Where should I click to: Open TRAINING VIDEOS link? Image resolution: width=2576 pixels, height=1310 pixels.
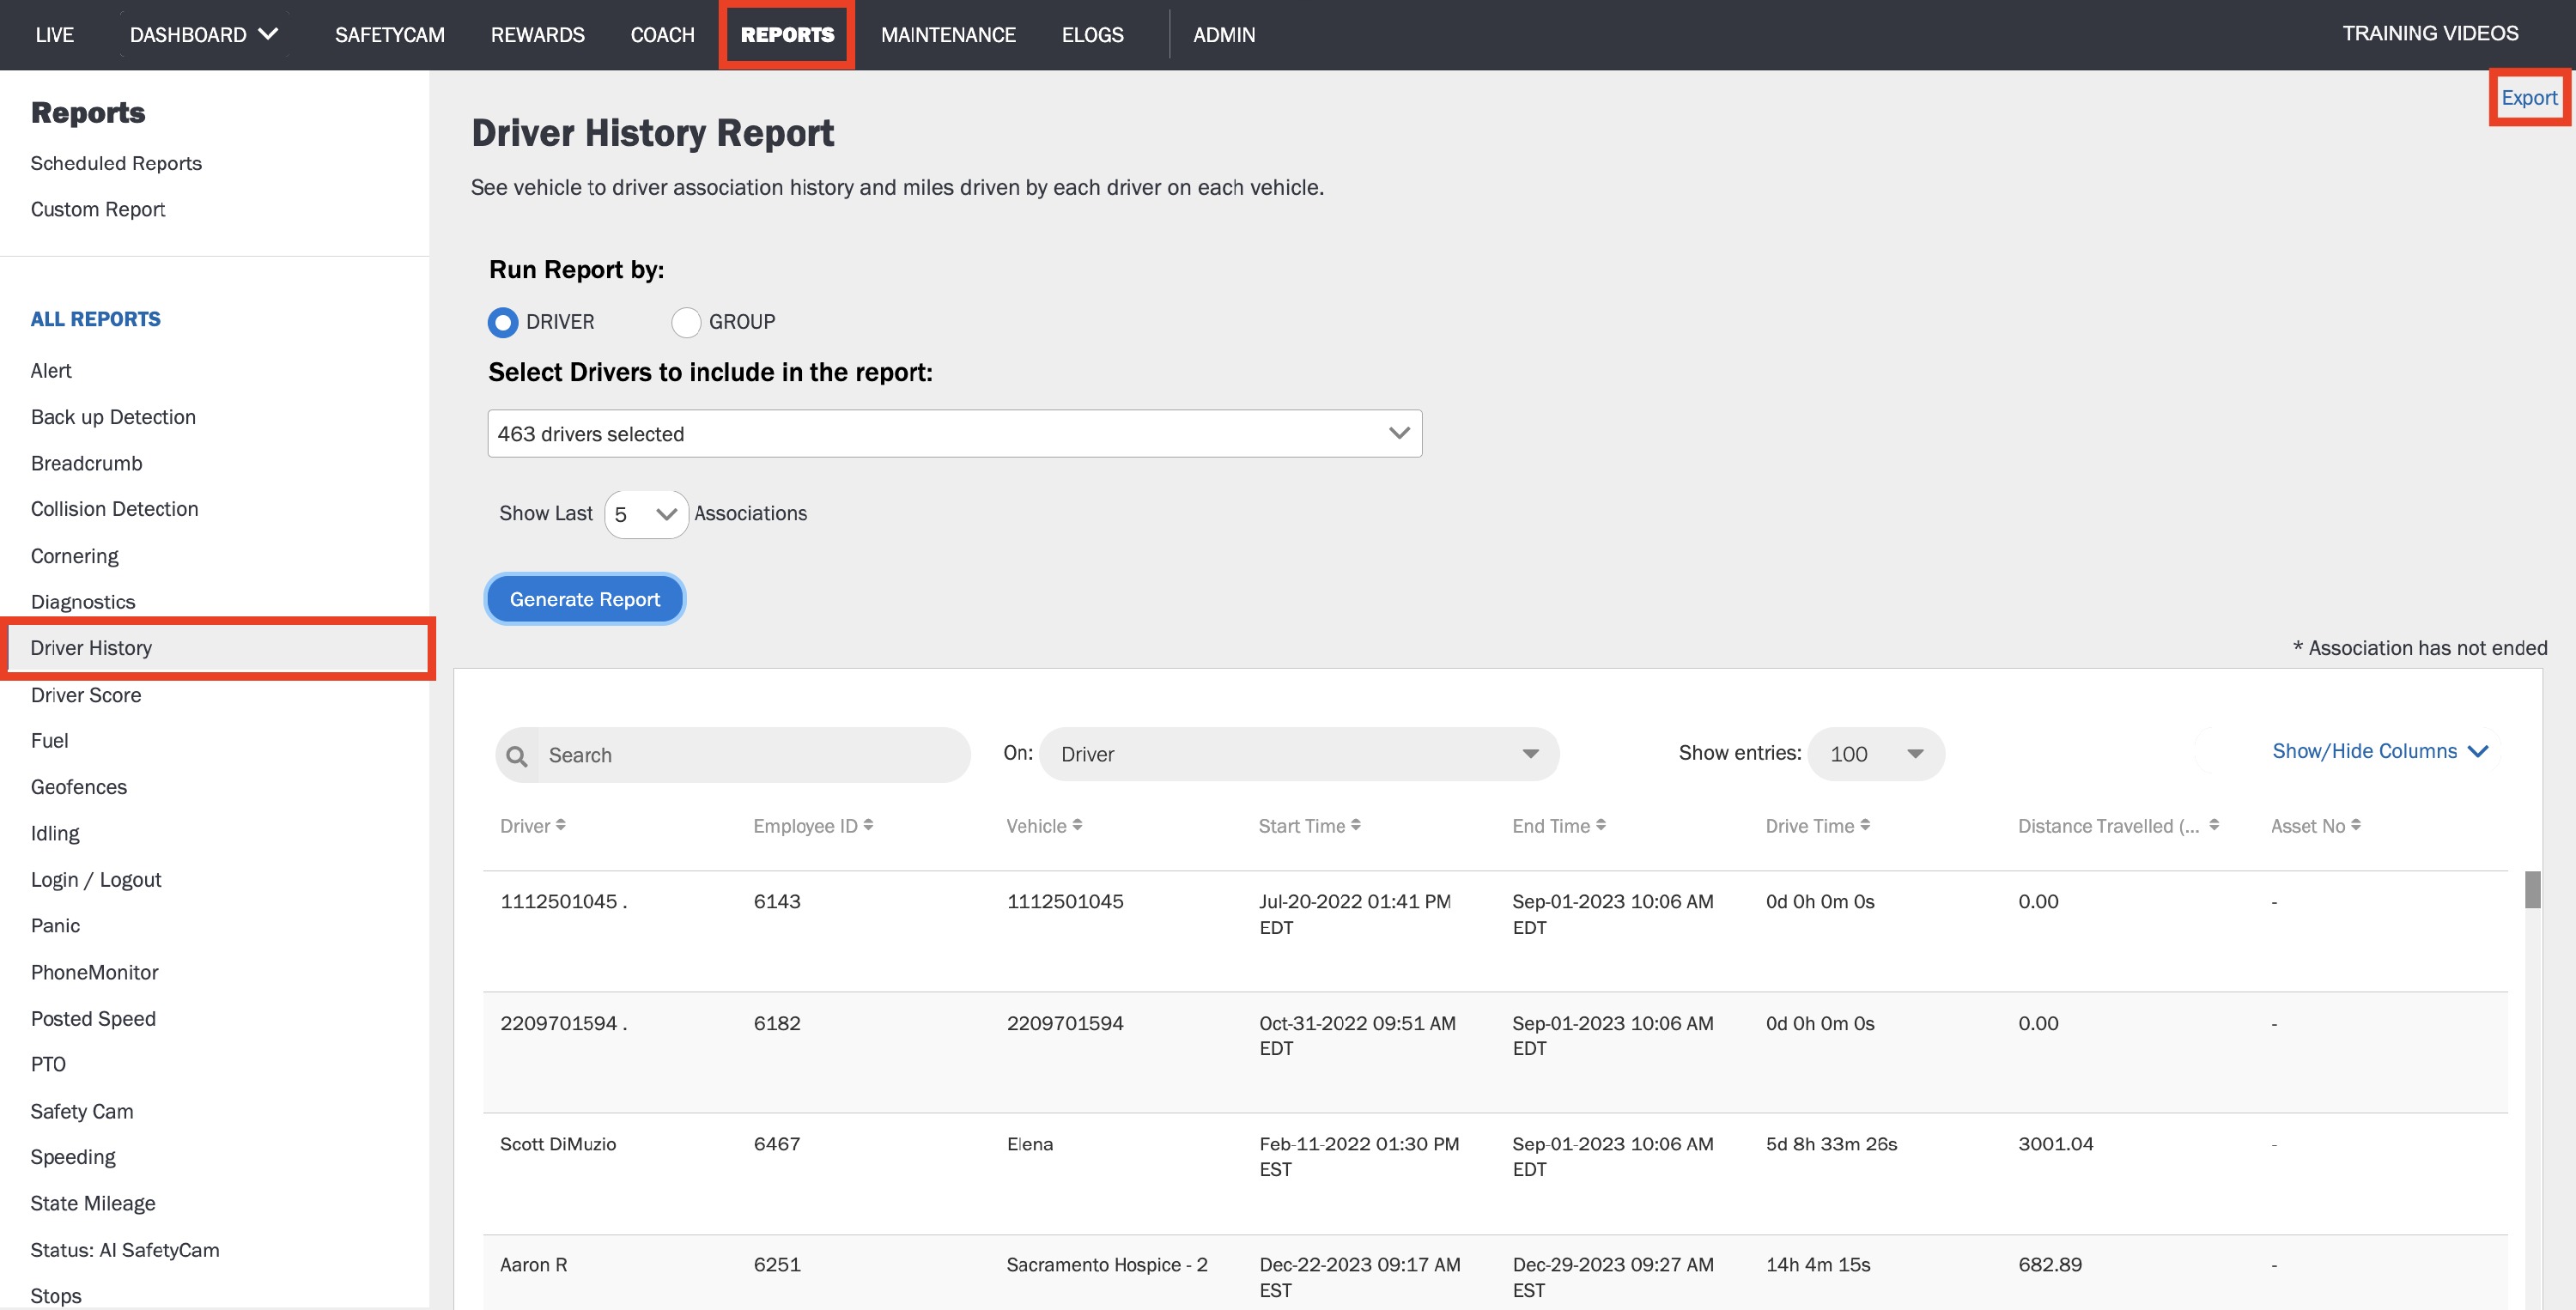coord(2430,33)
